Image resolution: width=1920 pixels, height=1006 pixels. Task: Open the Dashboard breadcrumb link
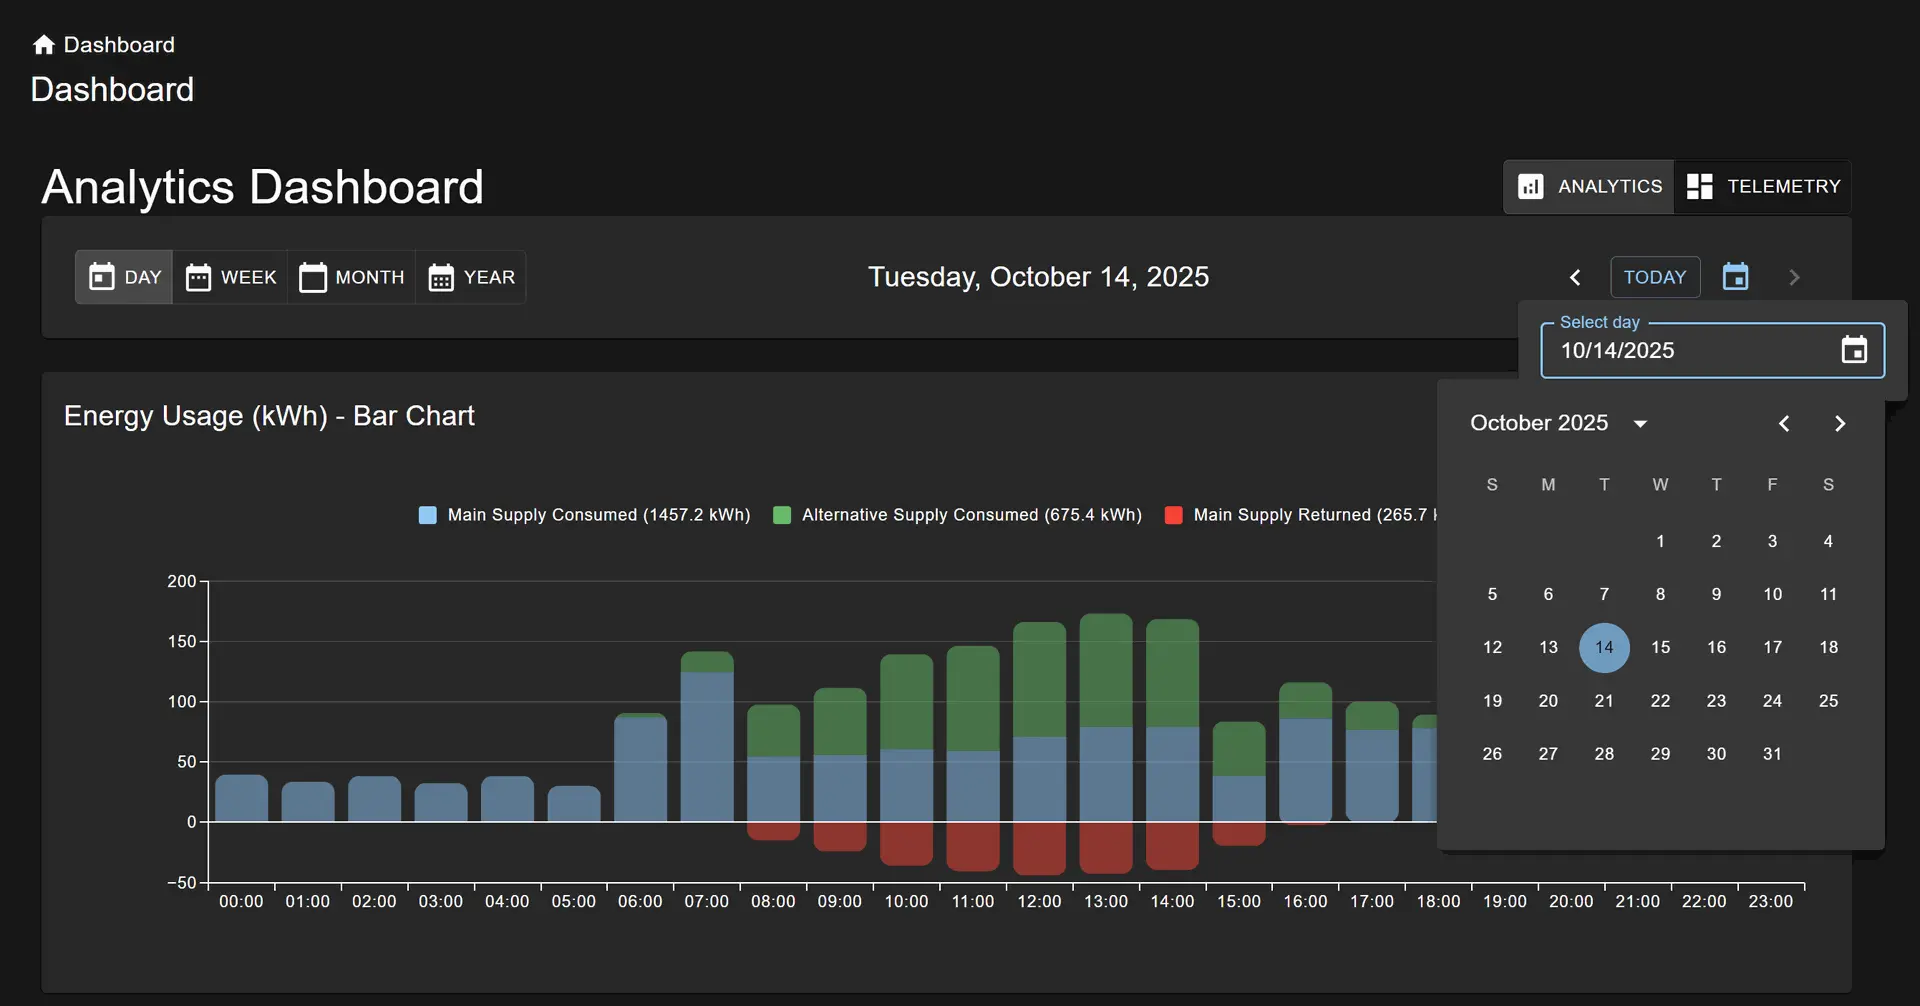click(x=119, y=45)
